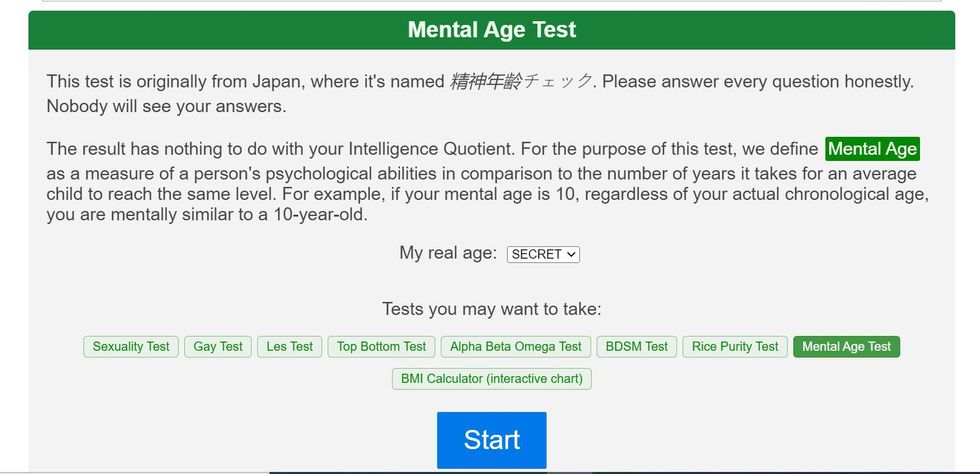Click the Tests you may want to take heading
This screenshot has height=474, width=980.
click(491, 309)
